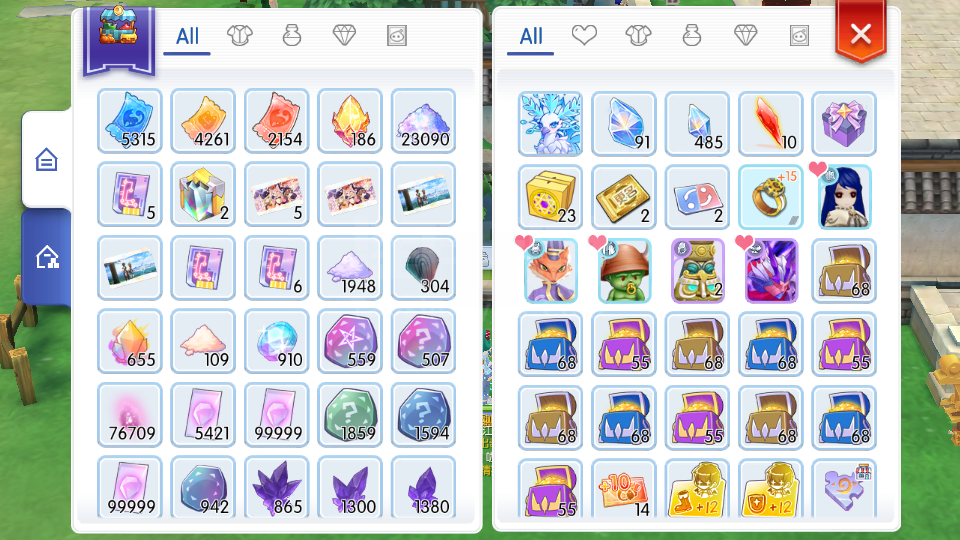Click the orange ticket item showing 4261
This screenshot has width=960, height=540.
point(203,121)
